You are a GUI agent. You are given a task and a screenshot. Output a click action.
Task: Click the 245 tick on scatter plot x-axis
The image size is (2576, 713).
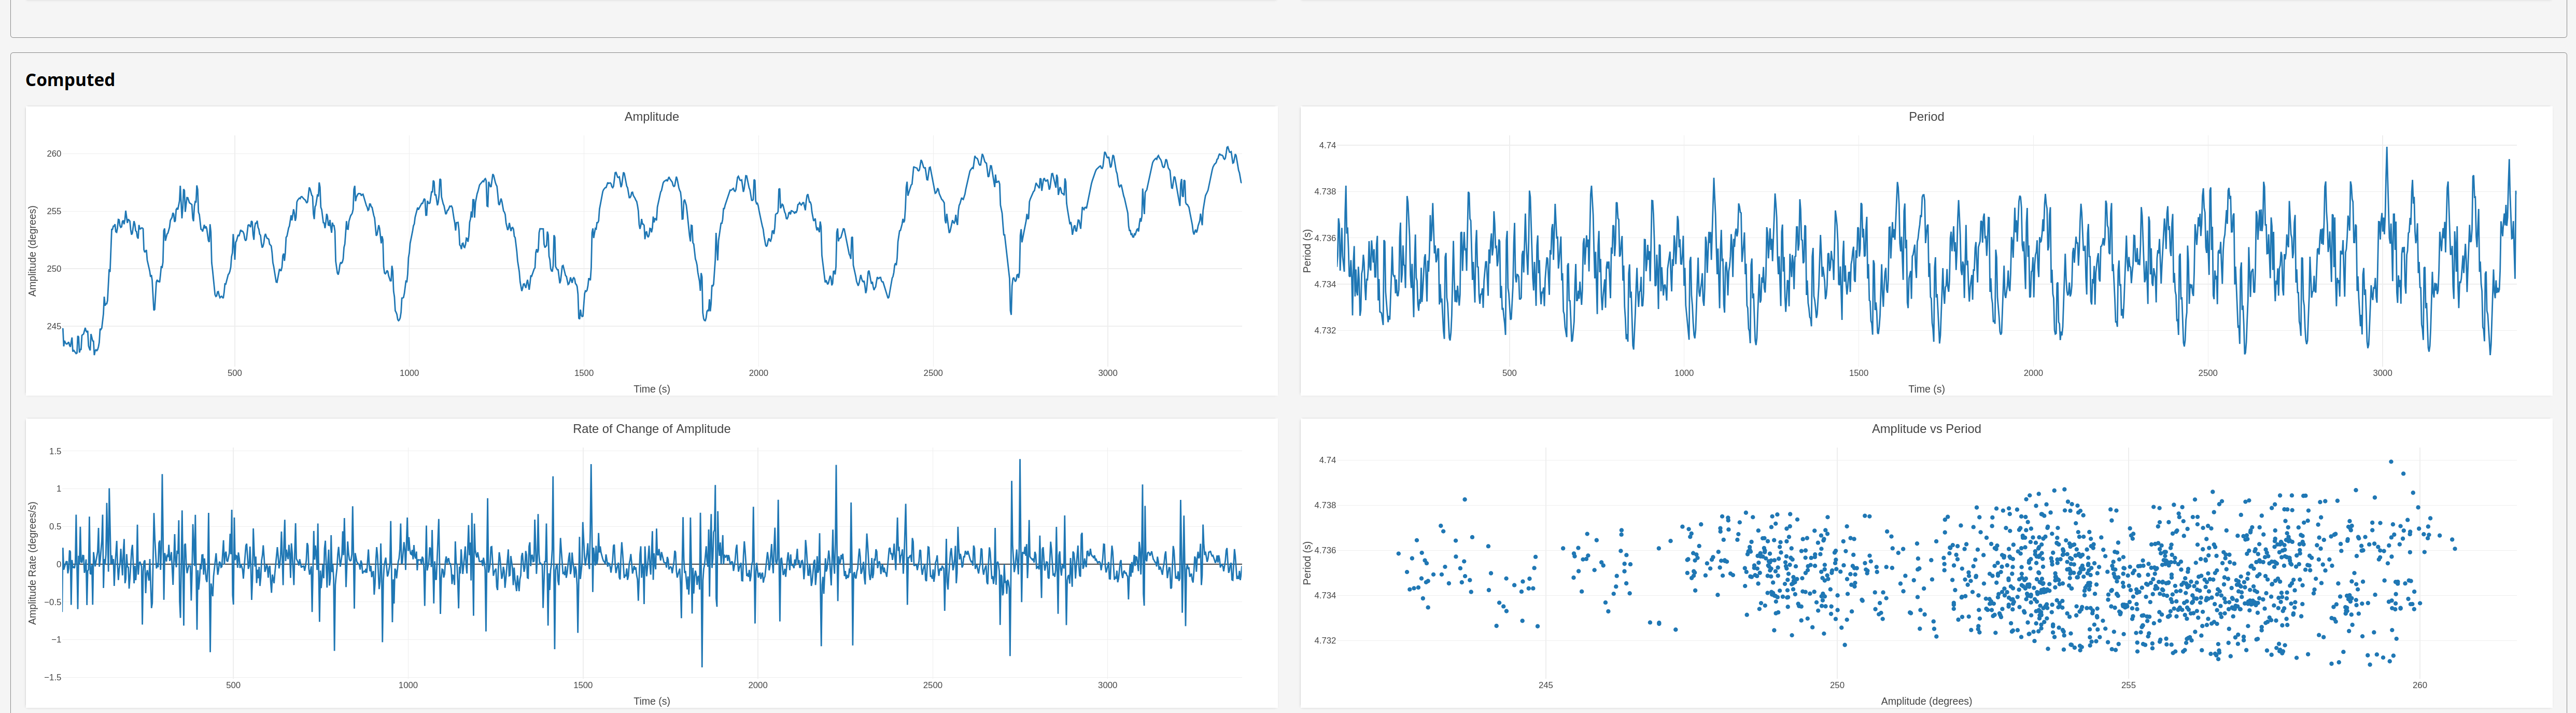click(1545, 685)
